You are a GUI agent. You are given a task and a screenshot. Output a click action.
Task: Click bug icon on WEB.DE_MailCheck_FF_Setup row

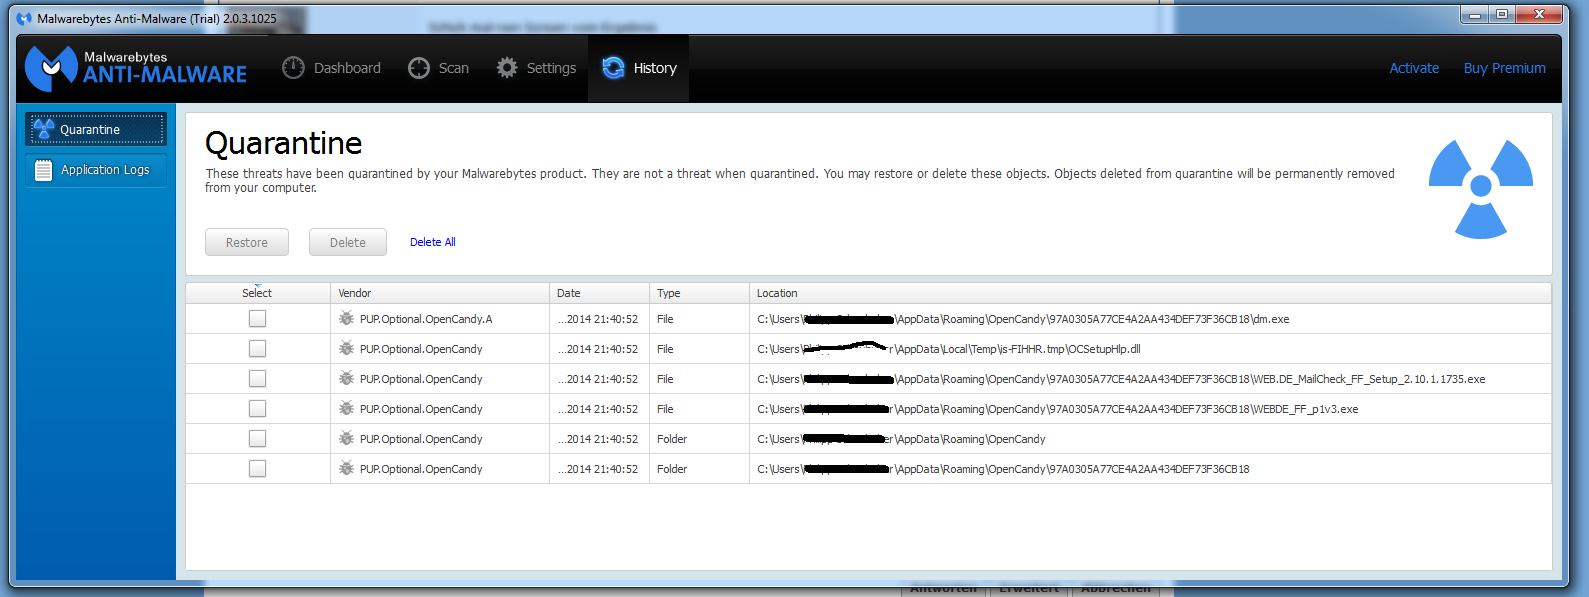(346, 378)
